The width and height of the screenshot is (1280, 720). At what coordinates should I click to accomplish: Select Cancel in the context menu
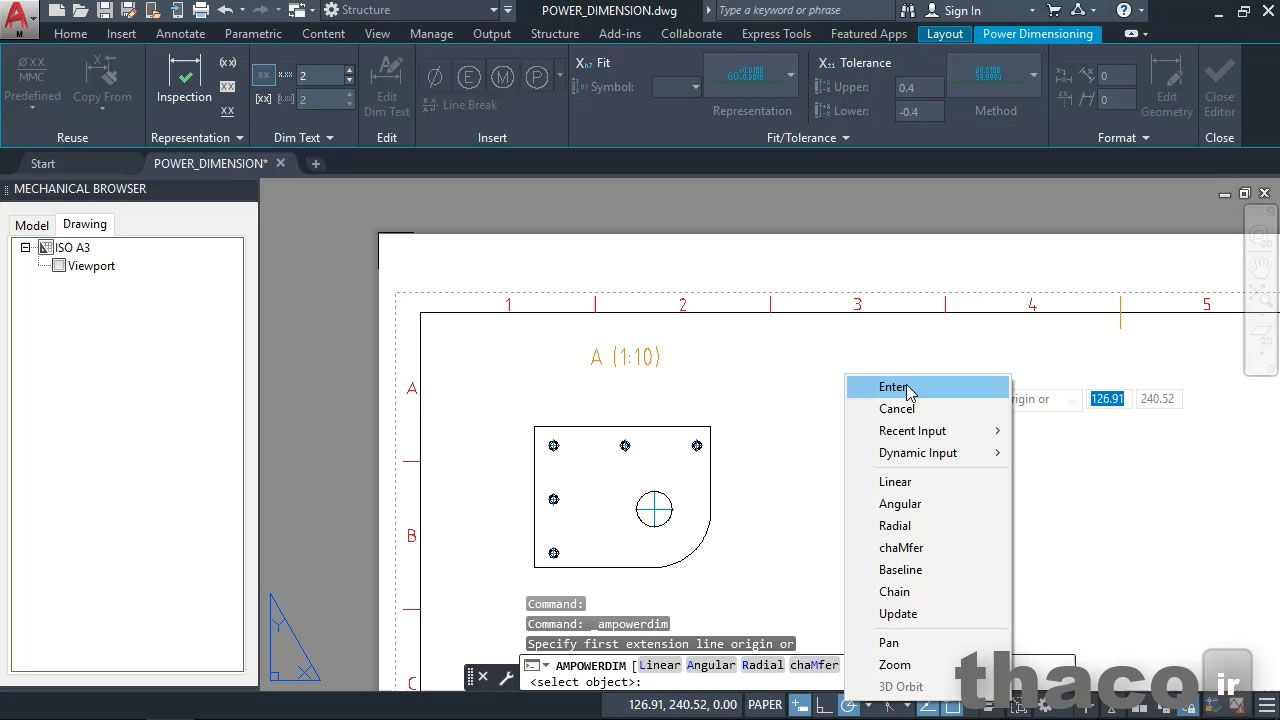[896, 409]
